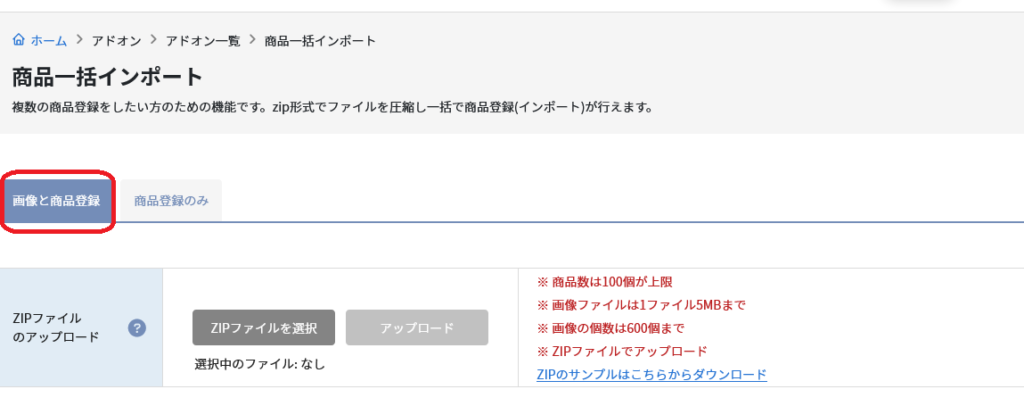Click the 選択中のファイル: なし status text
The height and width of the screenshot is (406, 1024).
tap(260, 364)
